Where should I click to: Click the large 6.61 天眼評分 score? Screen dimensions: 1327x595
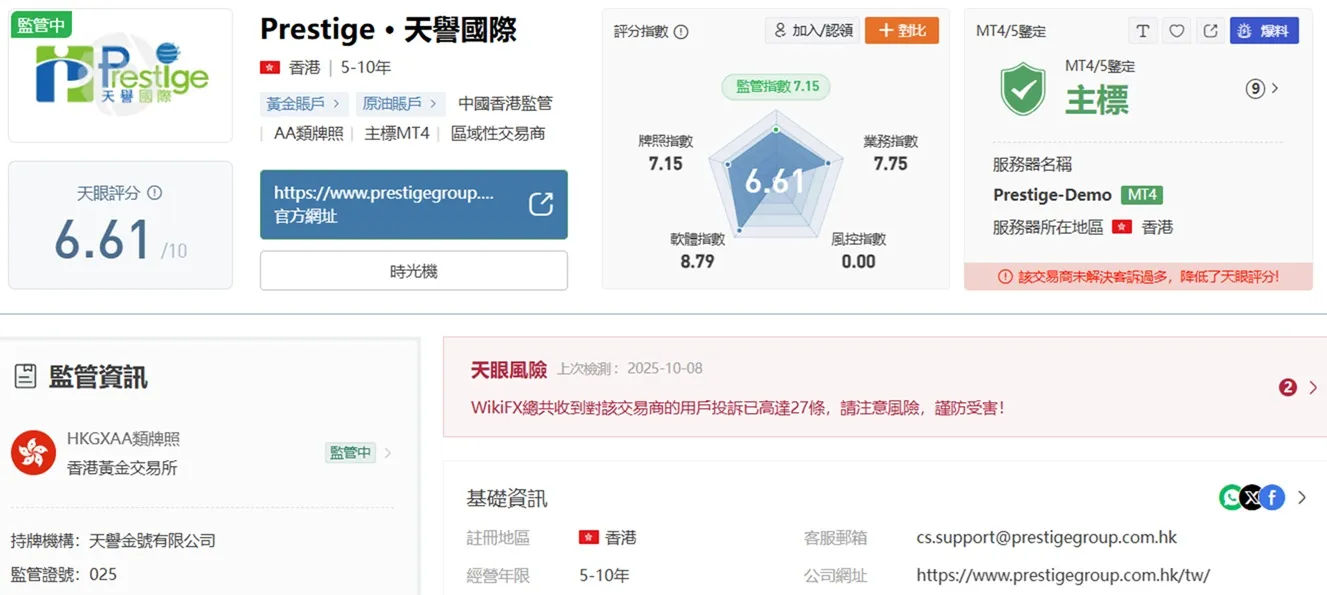click(102, 241)
